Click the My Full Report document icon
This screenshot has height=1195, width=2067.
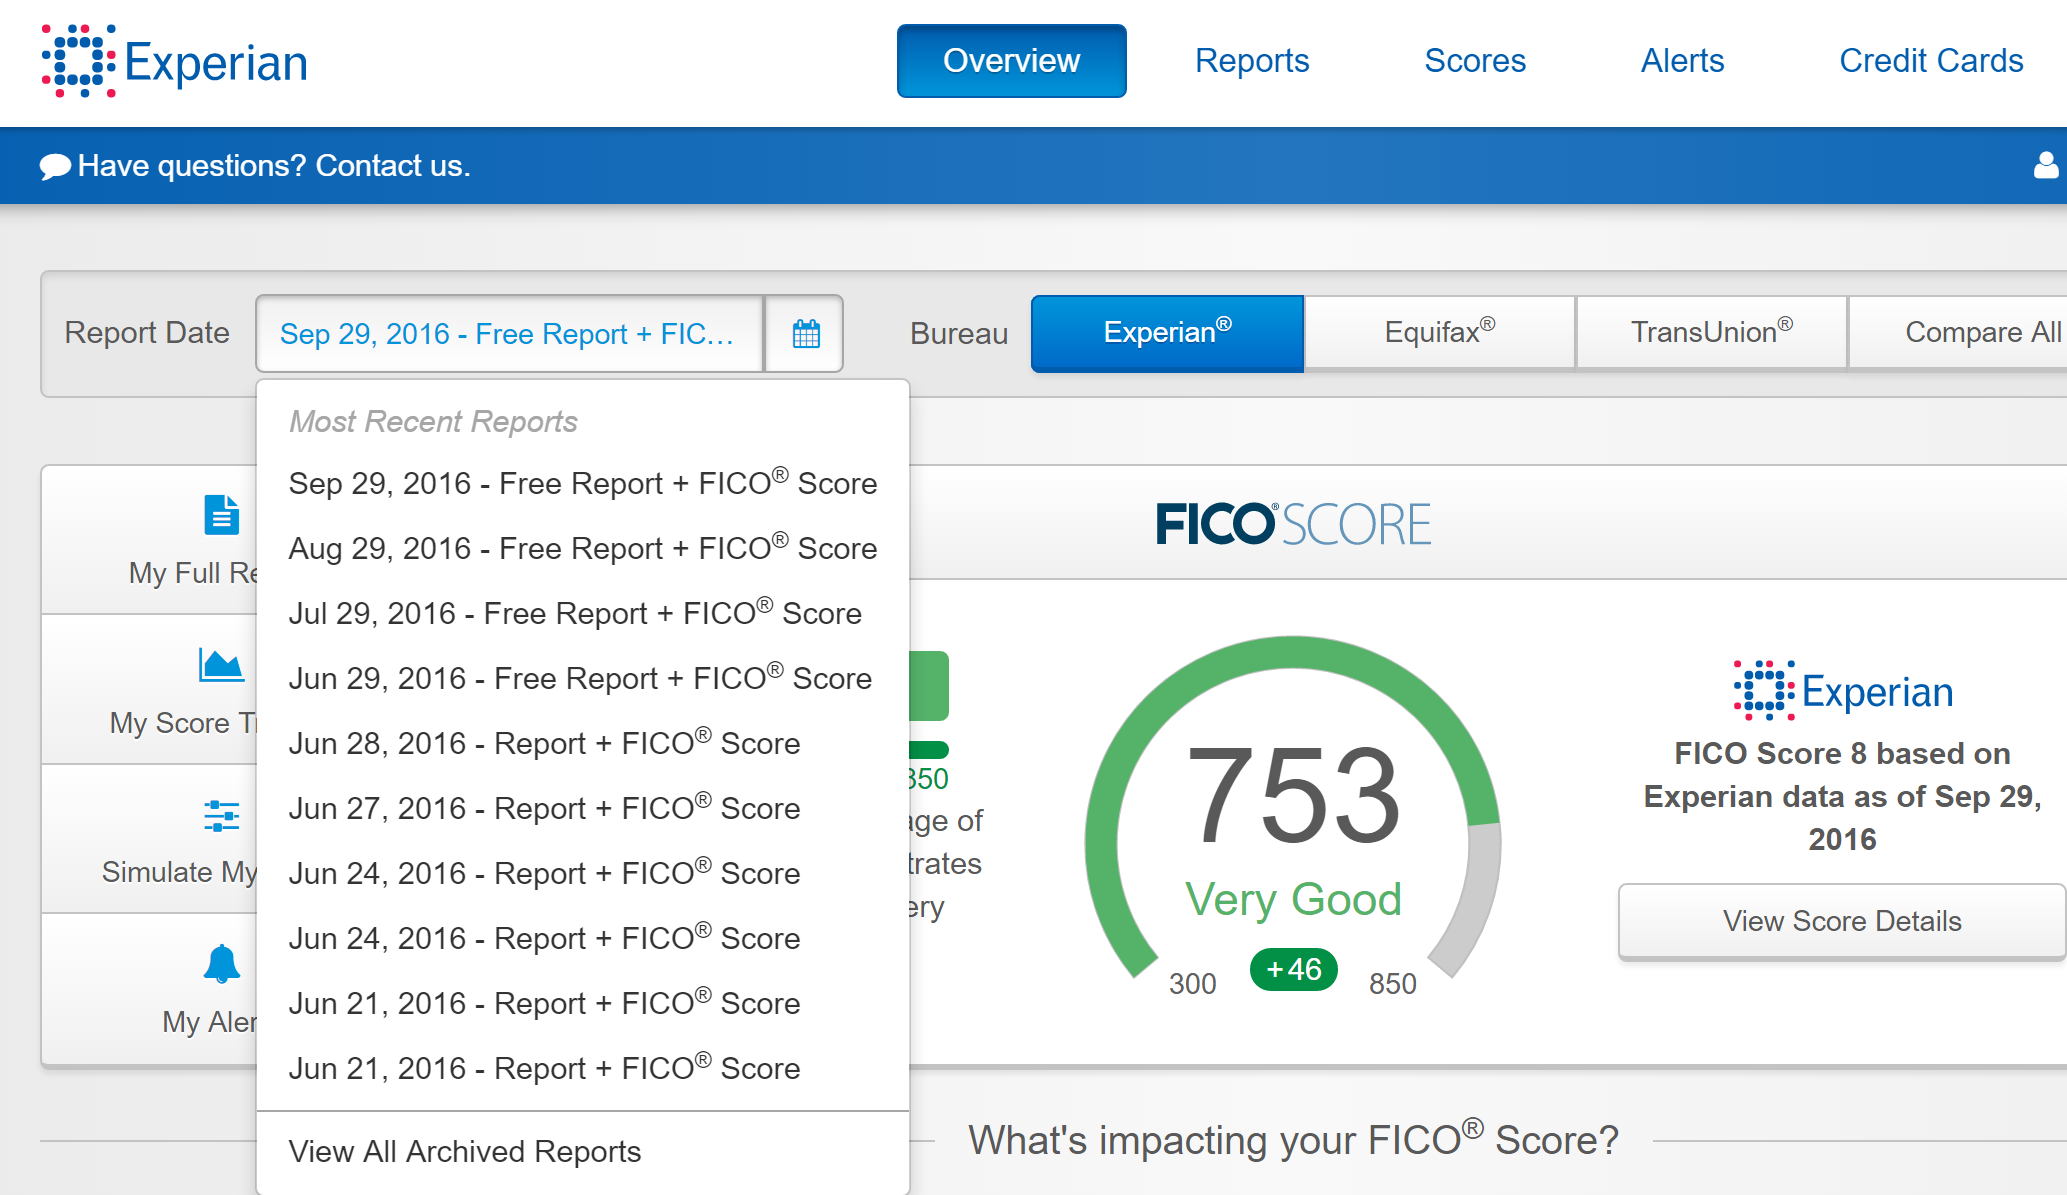(x=221, y=515)
